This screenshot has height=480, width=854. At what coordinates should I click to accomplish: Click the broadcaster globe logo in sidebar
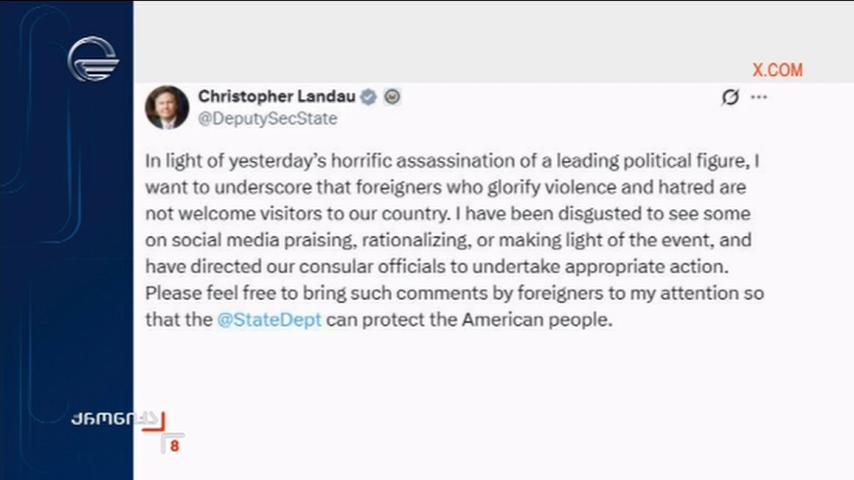pyautogui.click(x=93, y=59)
